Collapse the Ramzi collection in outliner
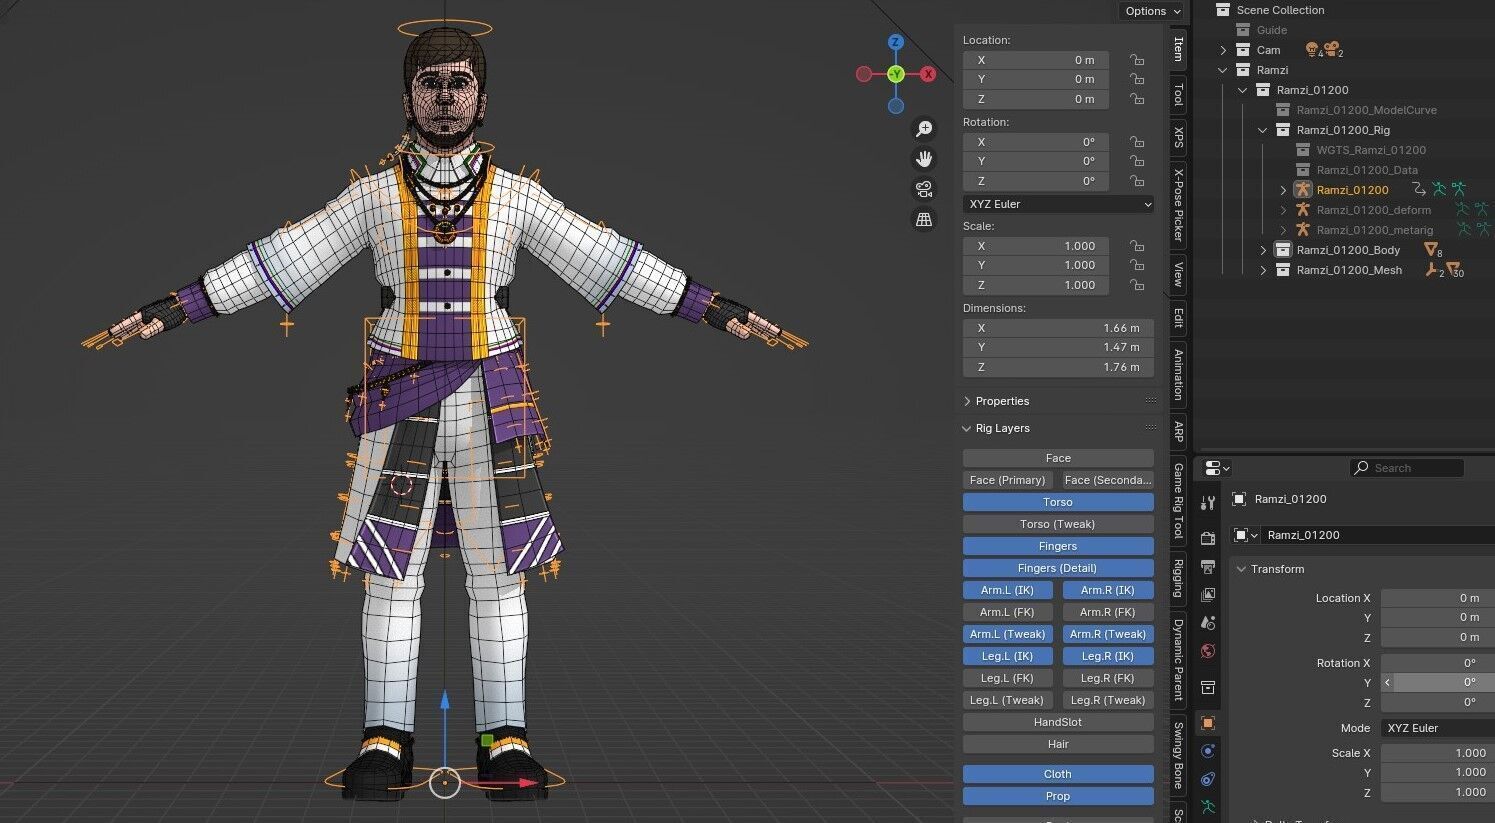1495x823 pixels. click(x=1222, y=70)
